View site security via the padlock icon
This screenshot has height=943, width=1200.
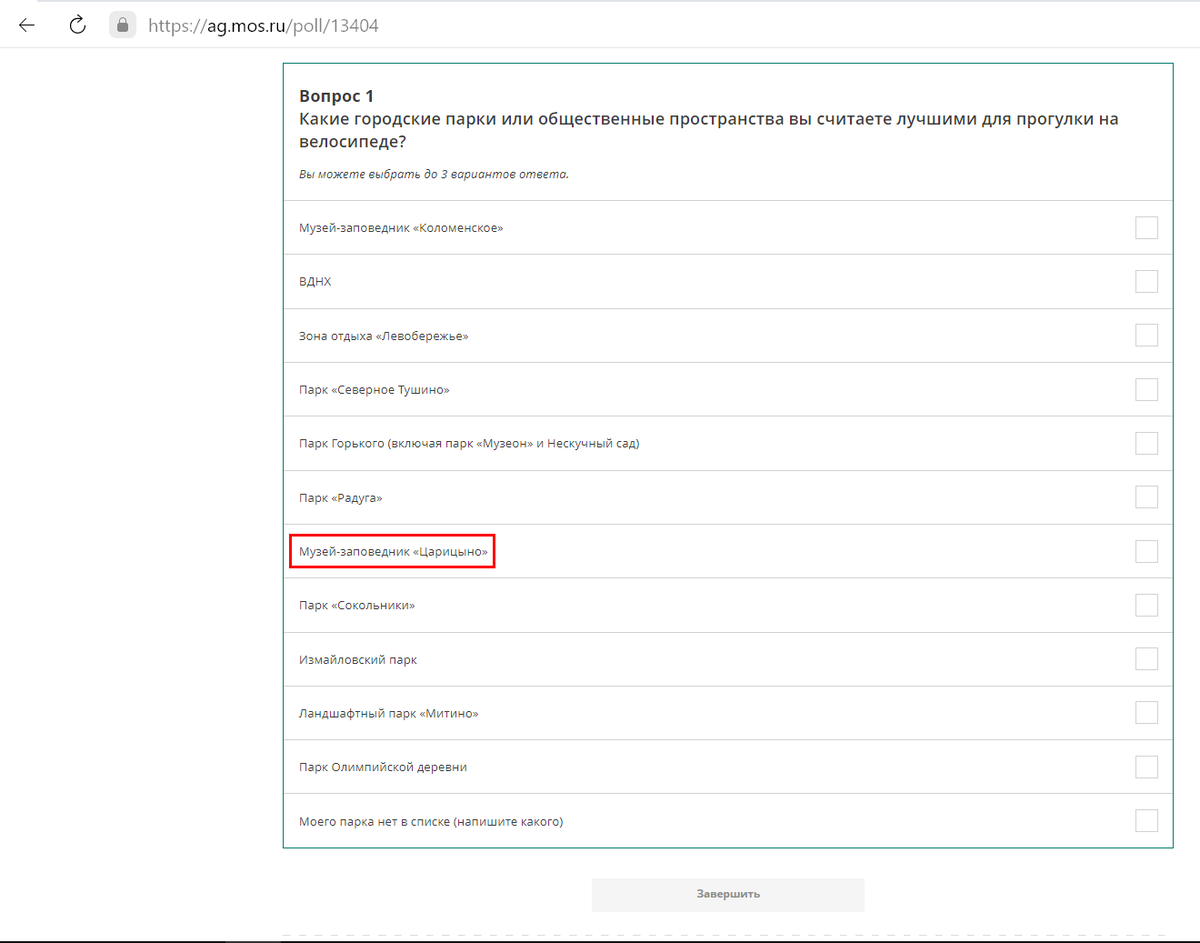click(122, 25)
